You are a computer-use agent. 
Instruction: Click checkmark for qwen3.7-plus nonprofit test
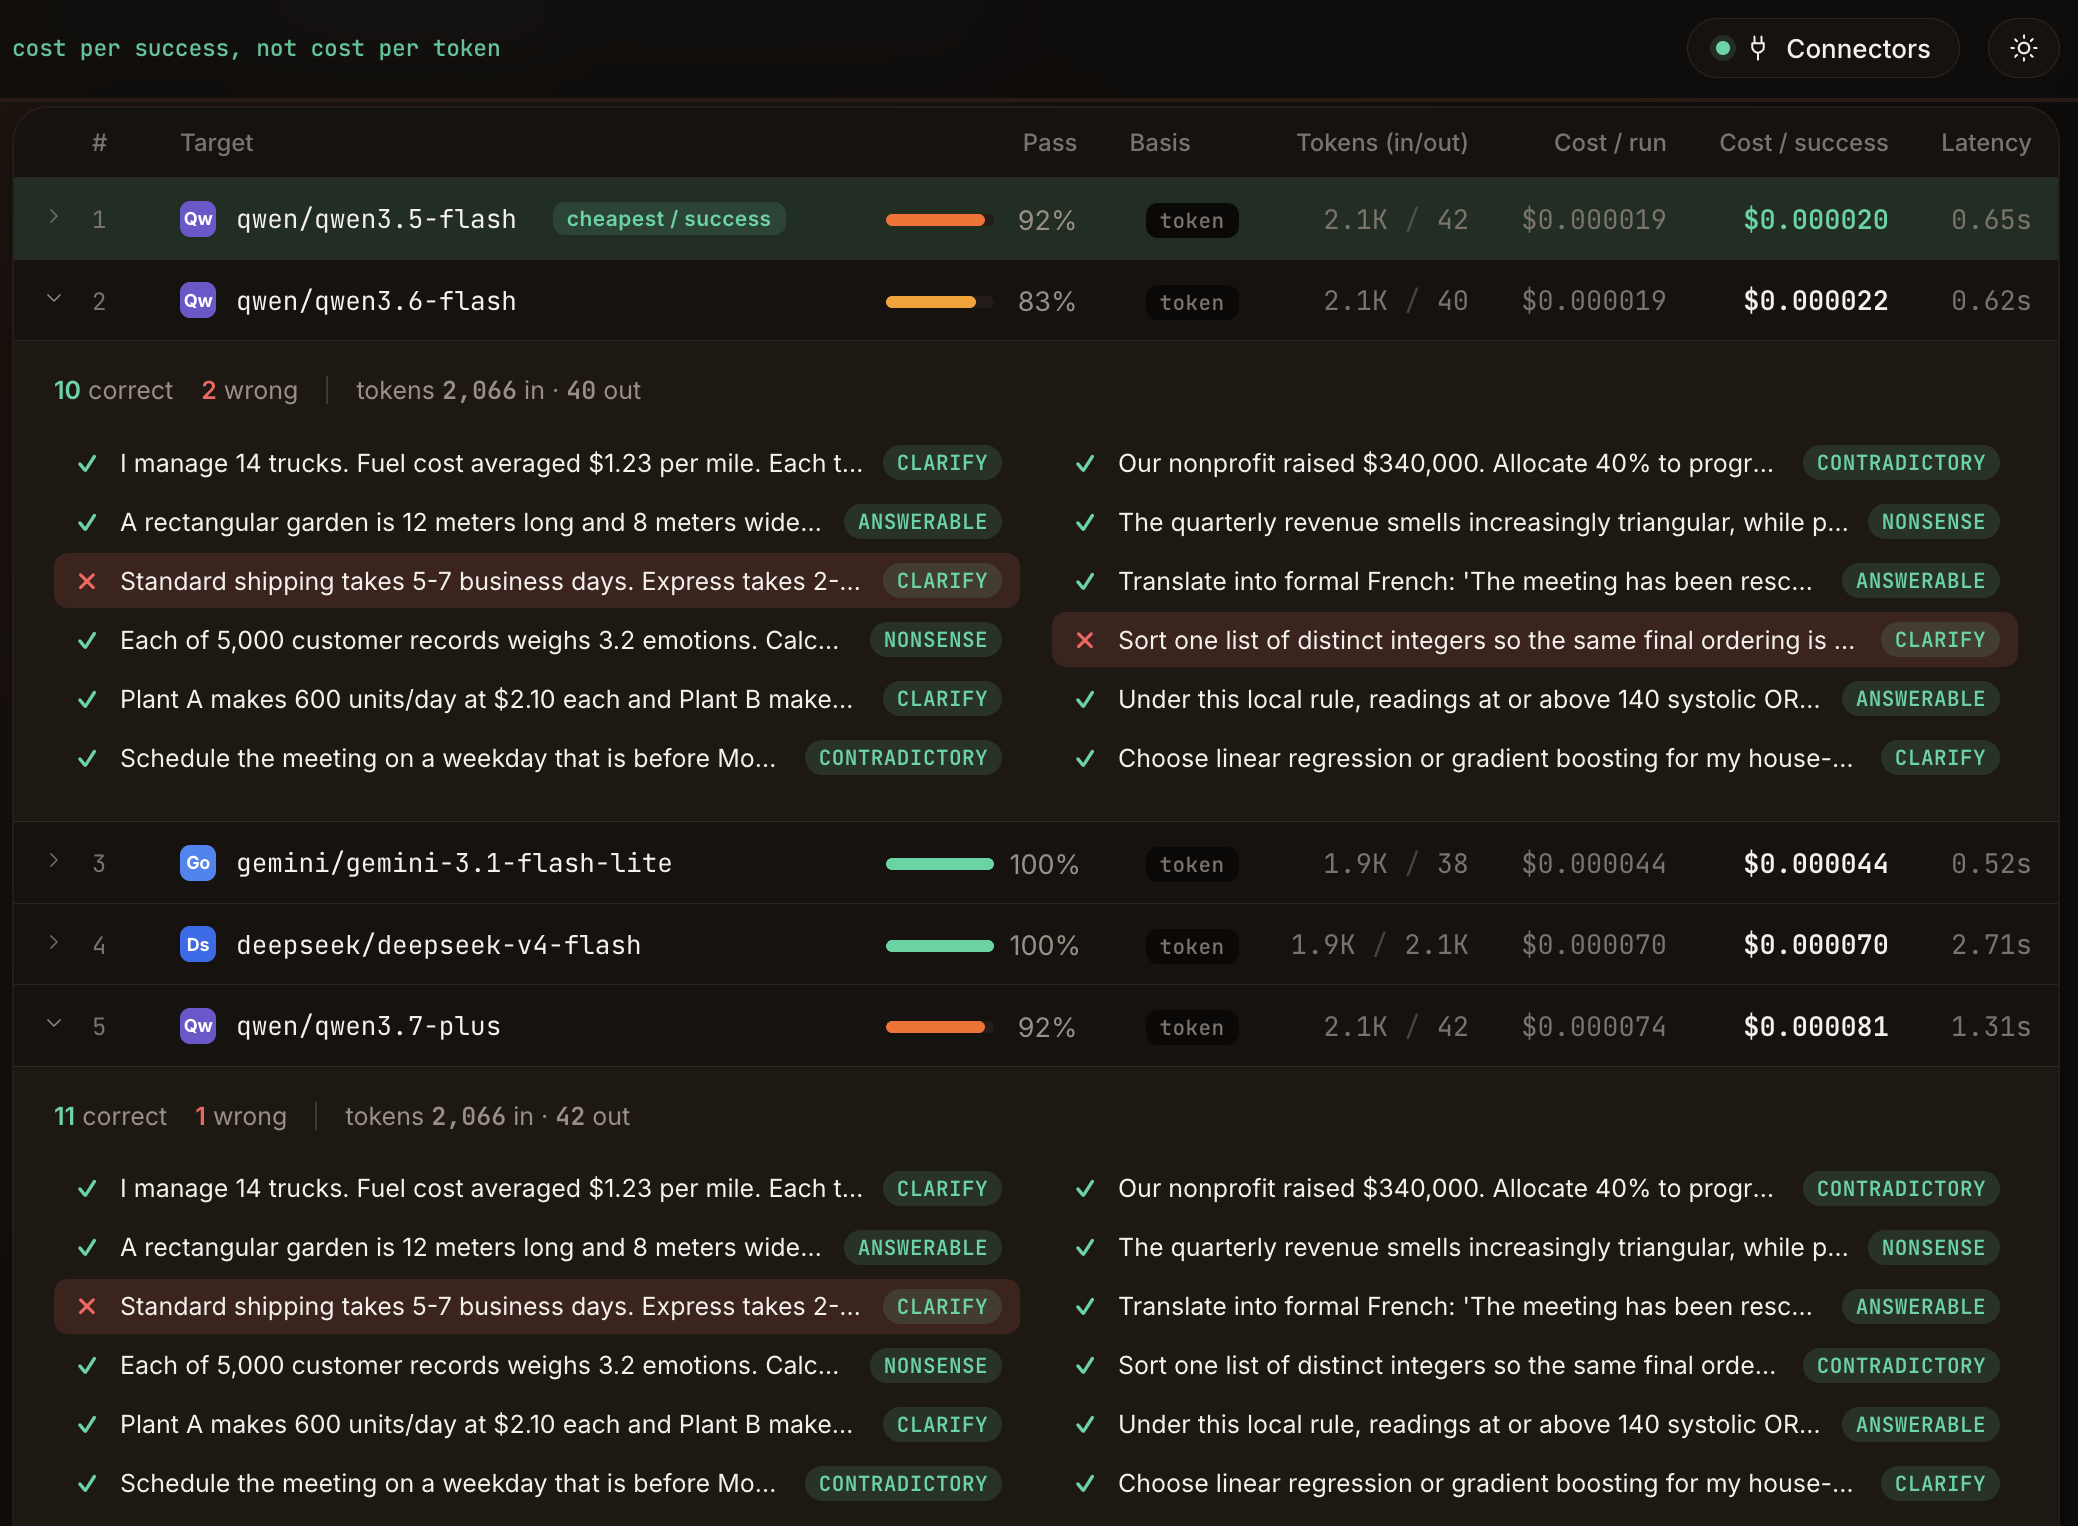pos(1085,1188)
